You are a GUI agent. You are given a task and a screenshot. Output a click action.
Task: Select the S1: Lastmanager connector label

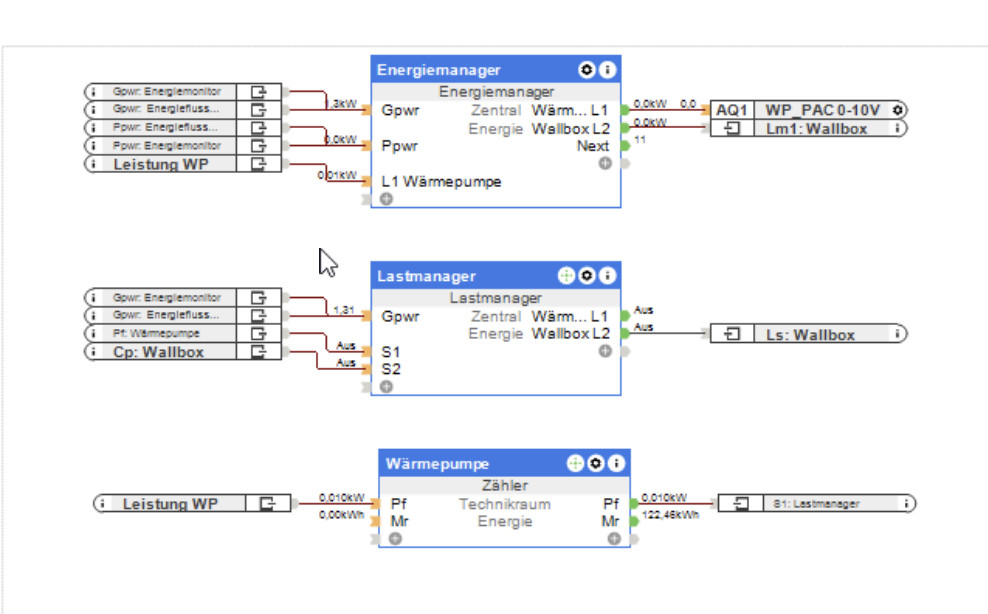pyautogui.click(x=816, y=504)
